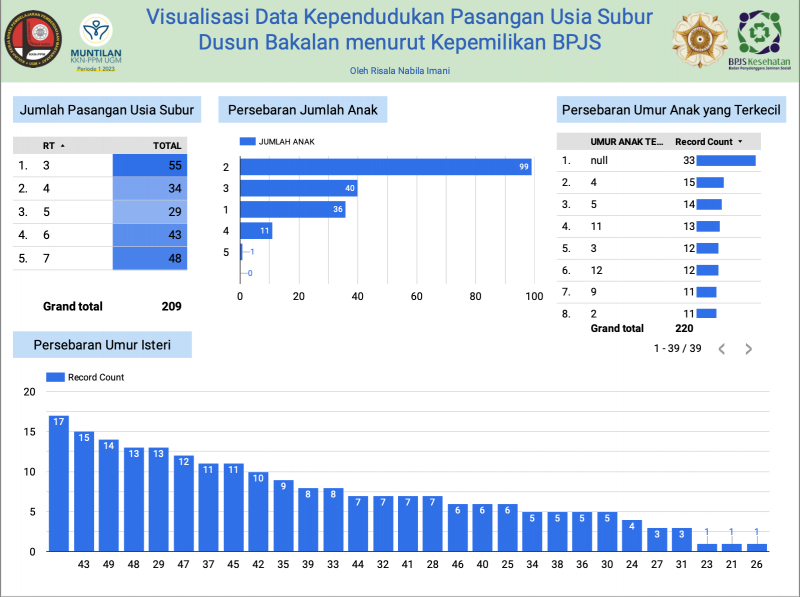
Task: Click the golden UGM crest logo
Action: tap(699, 39)
